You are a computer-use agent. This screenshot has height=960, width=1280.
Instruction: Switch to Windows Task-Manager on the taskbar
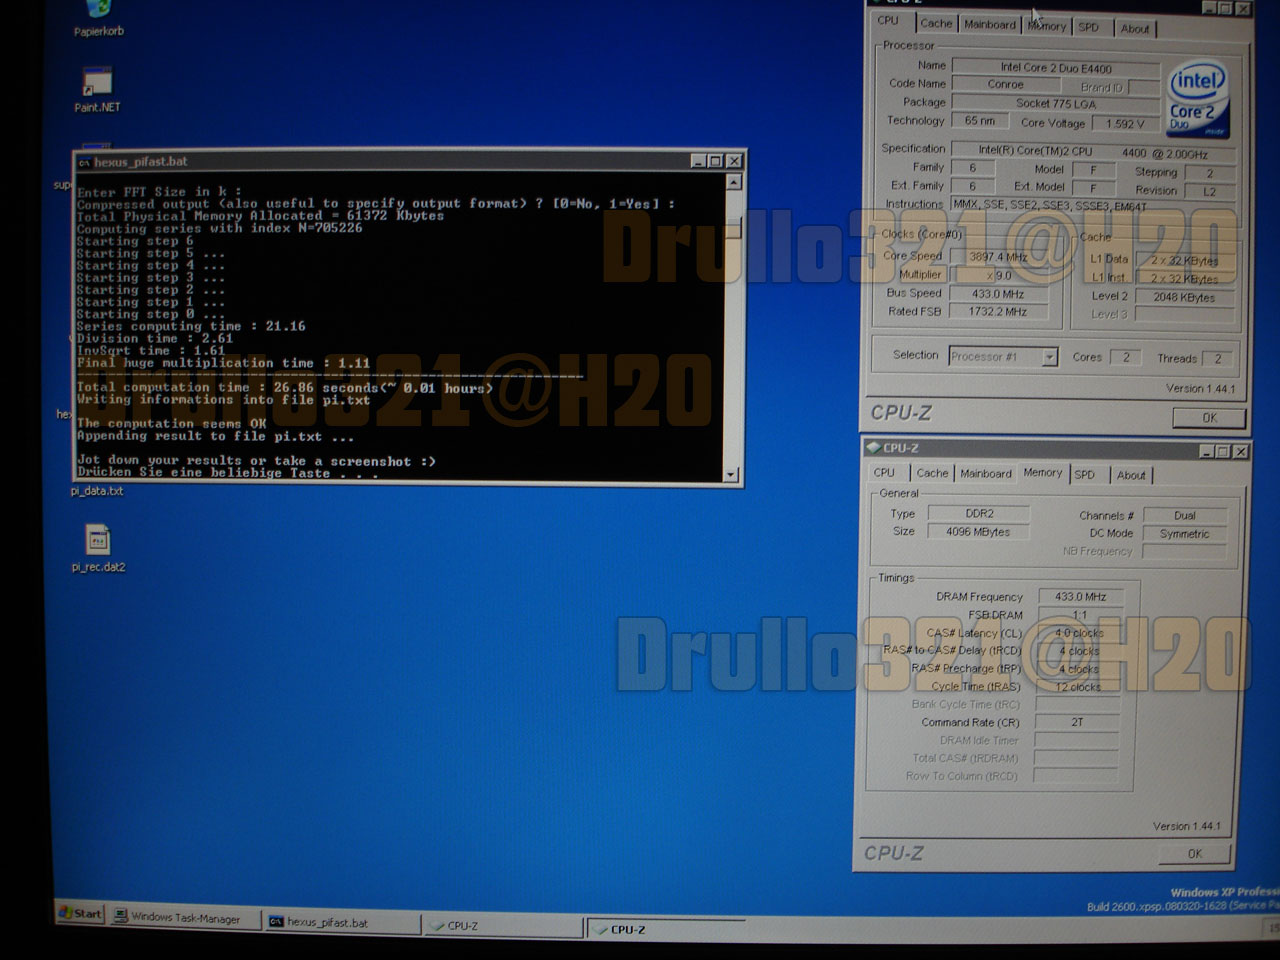click(x=184, y=918)
